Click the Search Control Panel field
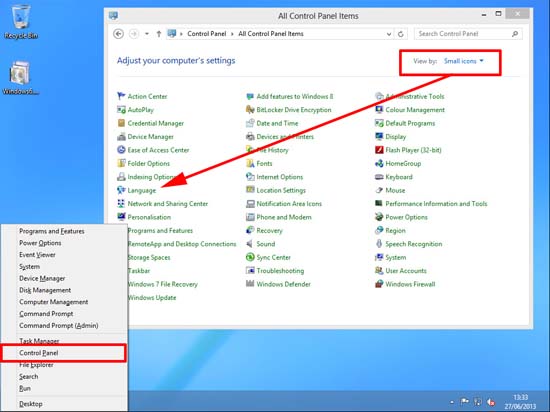 468,34
